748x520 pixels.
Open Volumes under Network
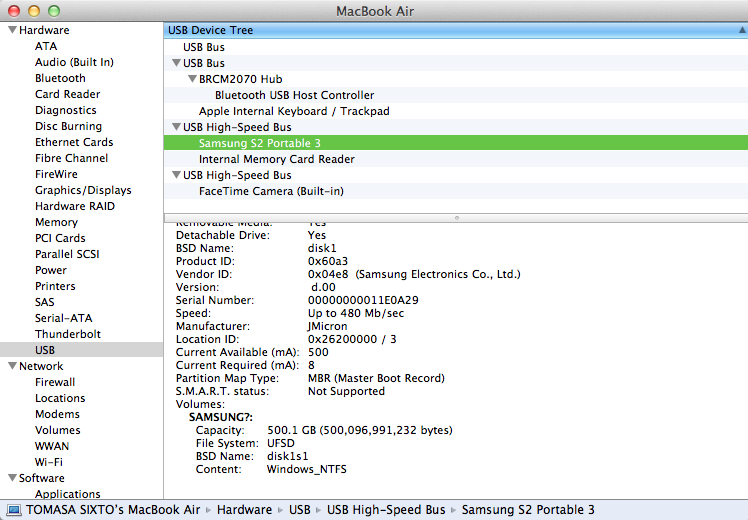coord(58,430)
